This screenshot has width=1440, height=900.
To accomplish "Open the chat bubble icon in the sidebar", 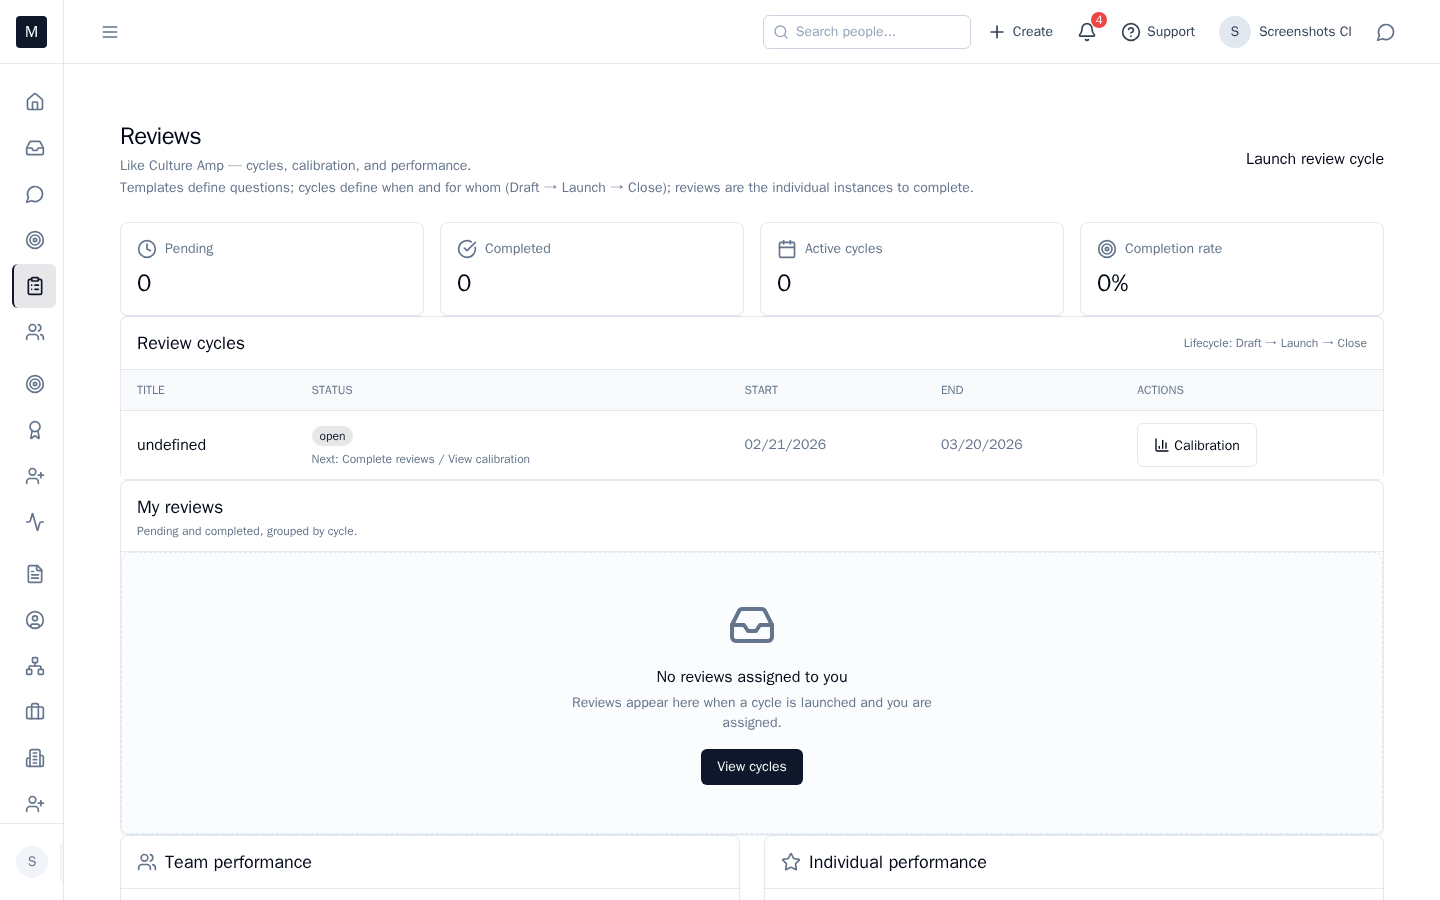I will pos(35,194).
